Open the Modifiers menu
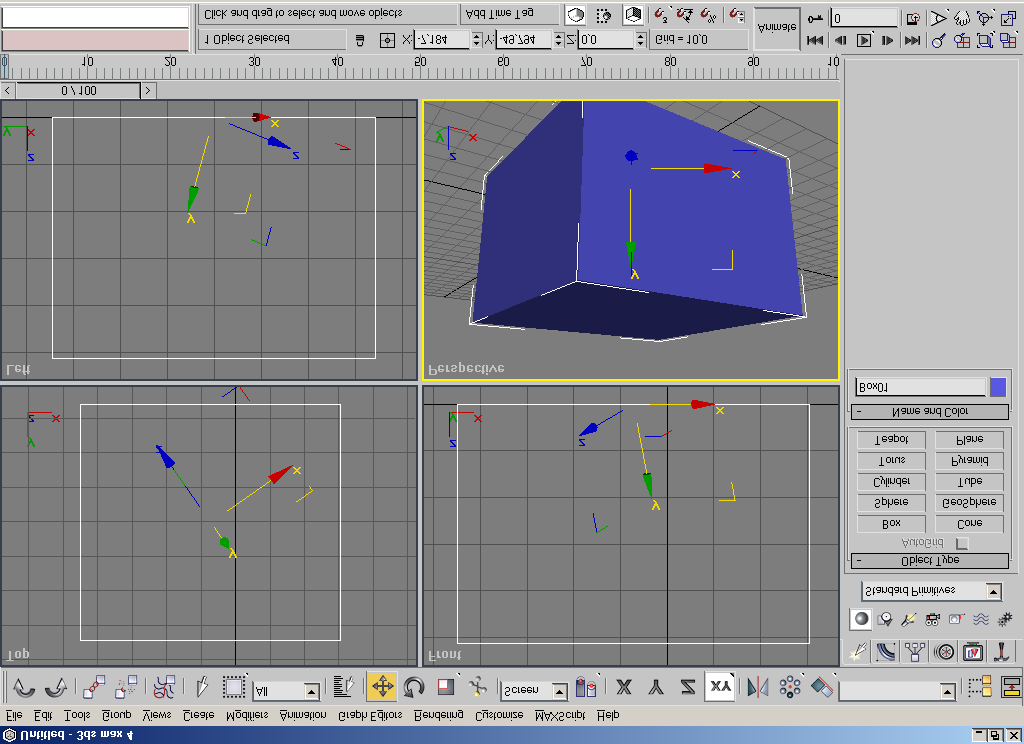This screenshot has width=1024, height=744. [247, 715]
